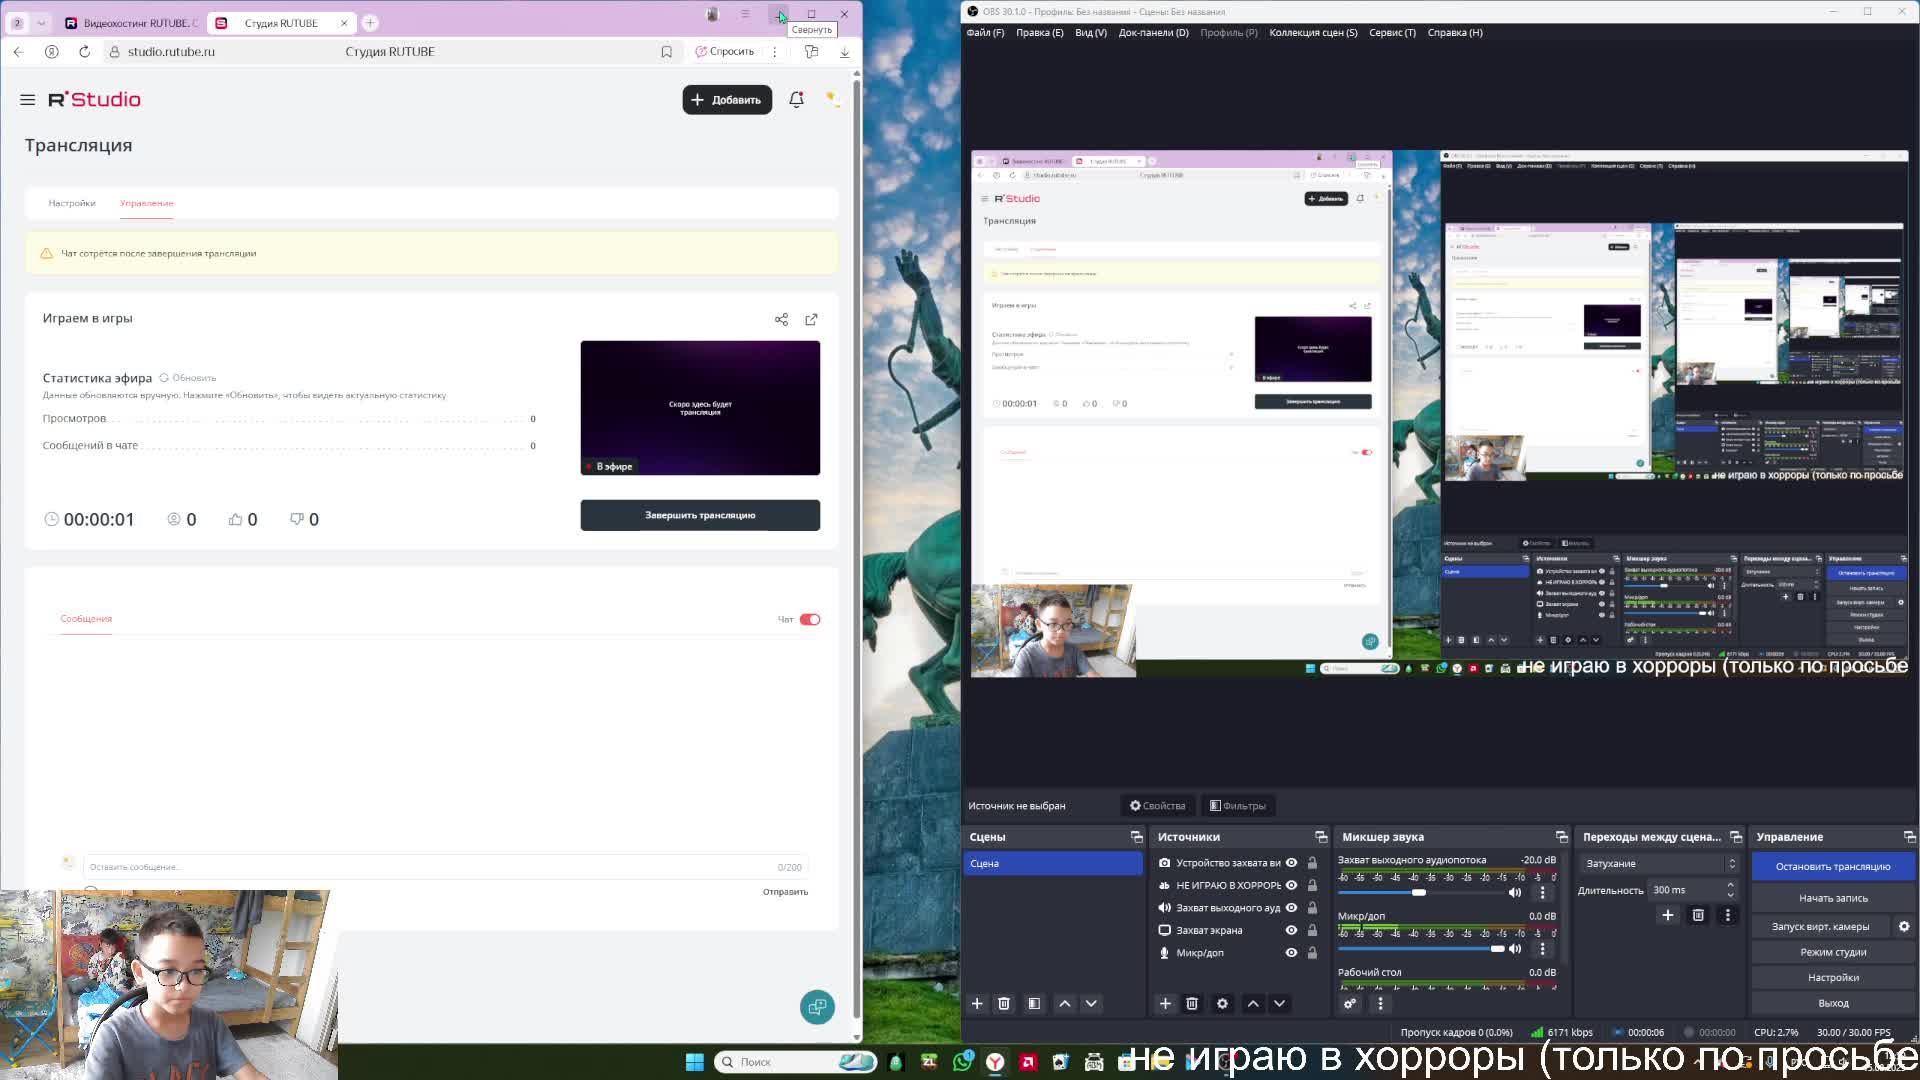This screenshot has height=1080, width=1920.
Task: Add a new source with plus icon
Action: click(x=1165, y=1004)
